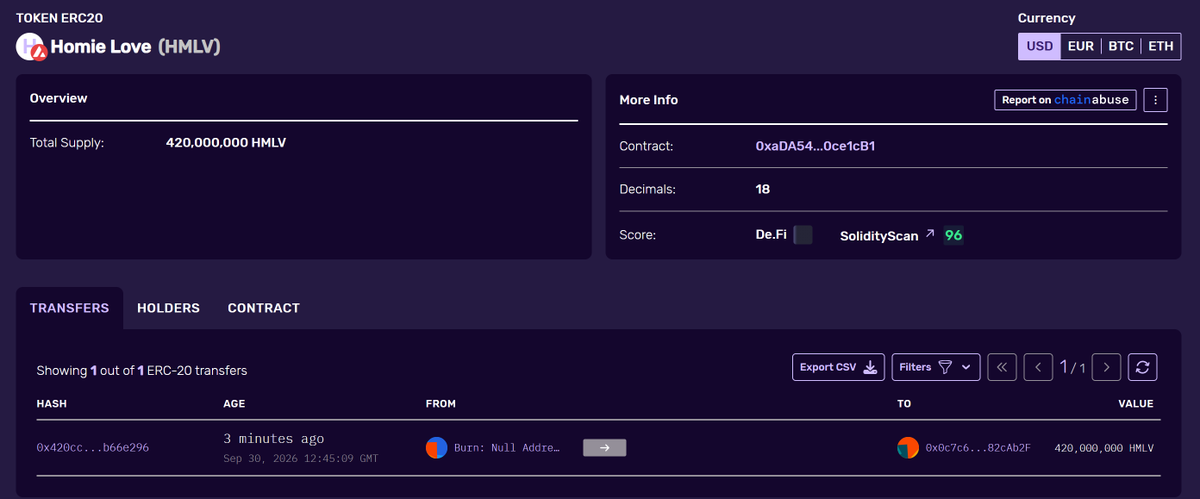Select USD currency
This screenshot has height=499, width=1200.
pos(1039,46)
